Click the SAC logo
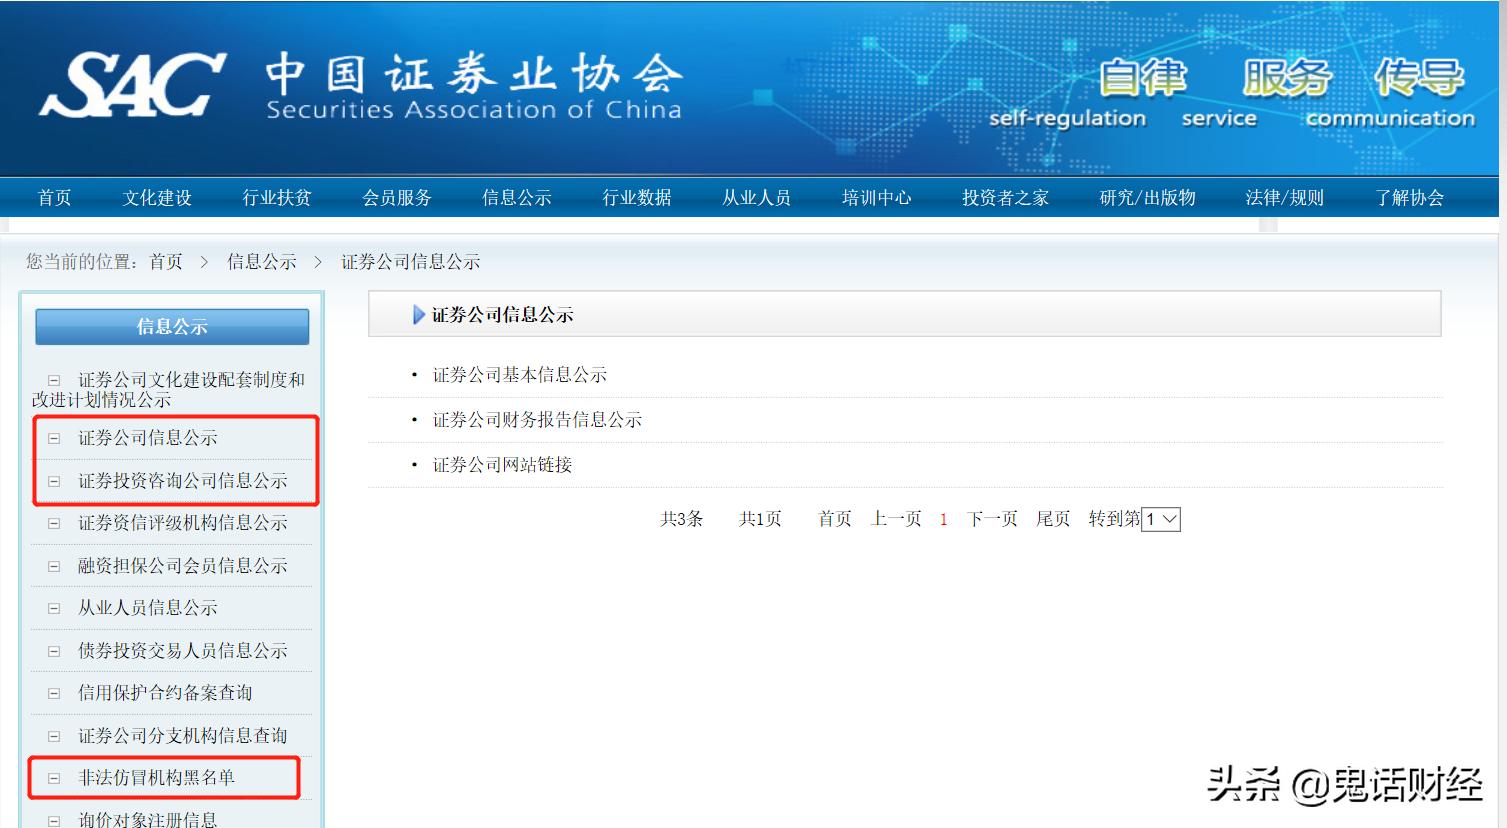Viewport: 1507px width, 828px height. pos(135,80)
